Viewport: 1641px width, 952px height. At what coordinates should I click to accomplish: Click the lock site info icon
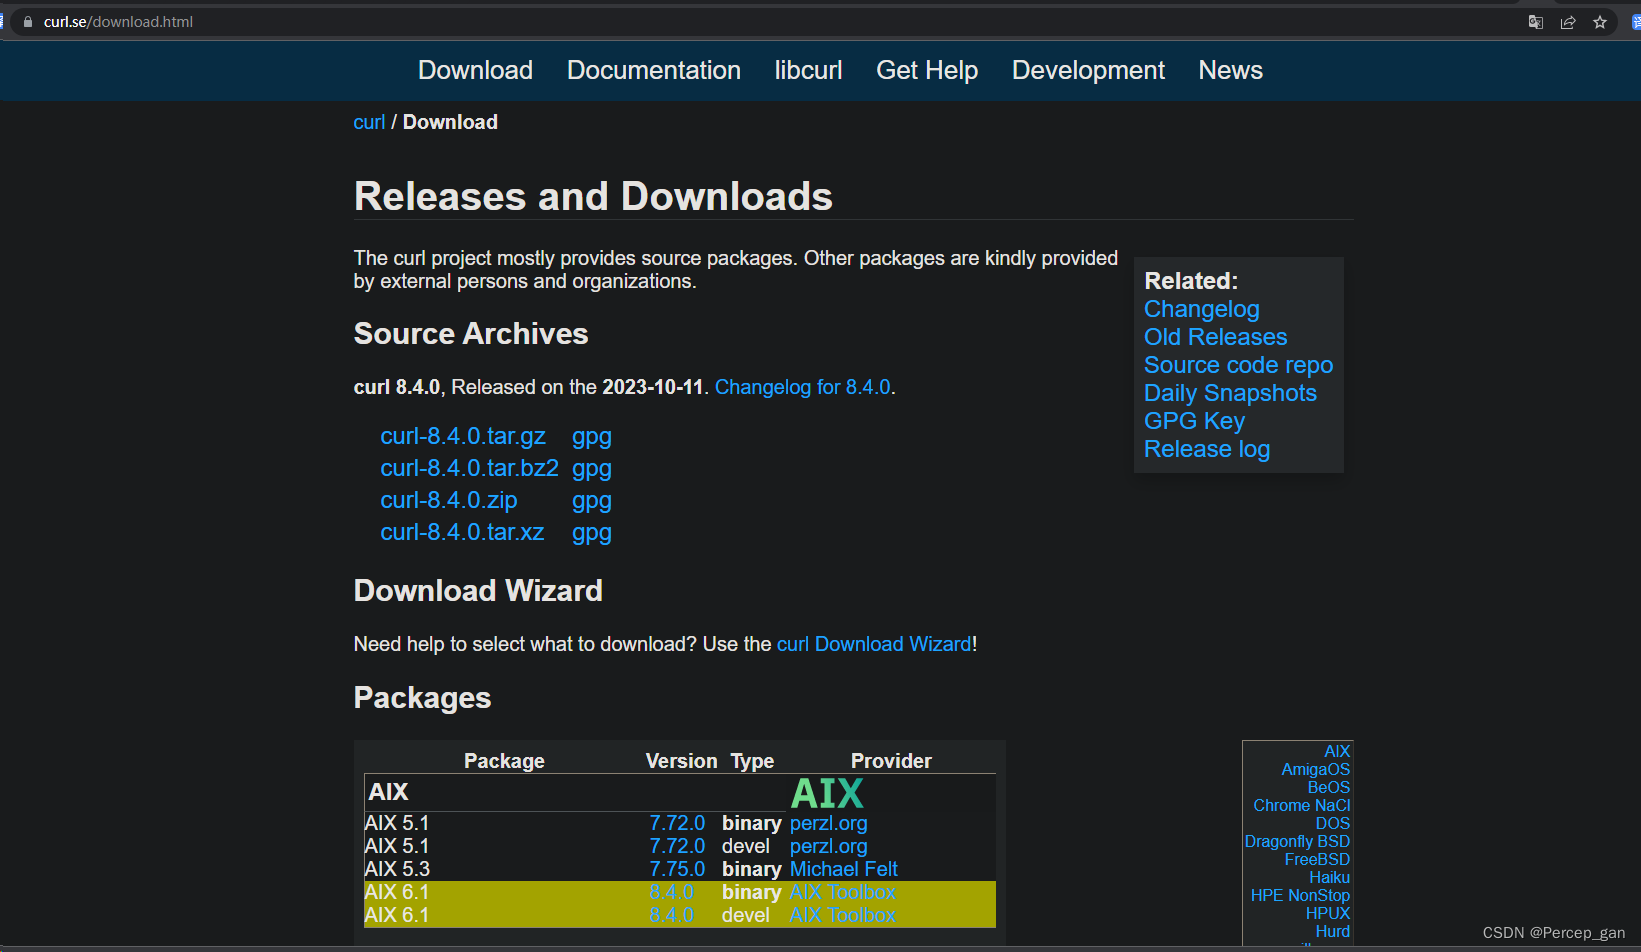coord(28,22)
